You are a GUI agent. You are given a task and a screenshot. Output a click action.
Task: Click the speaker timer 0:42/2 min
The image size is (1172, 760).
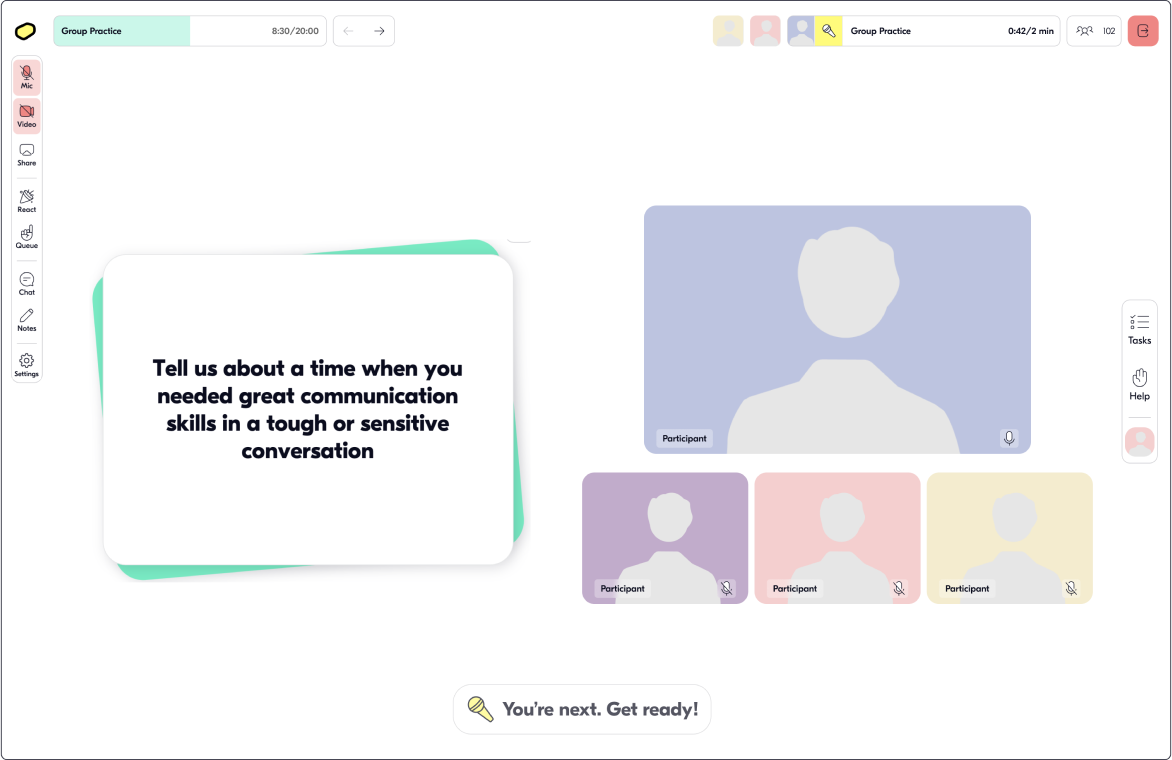[x=1031, y=31]
